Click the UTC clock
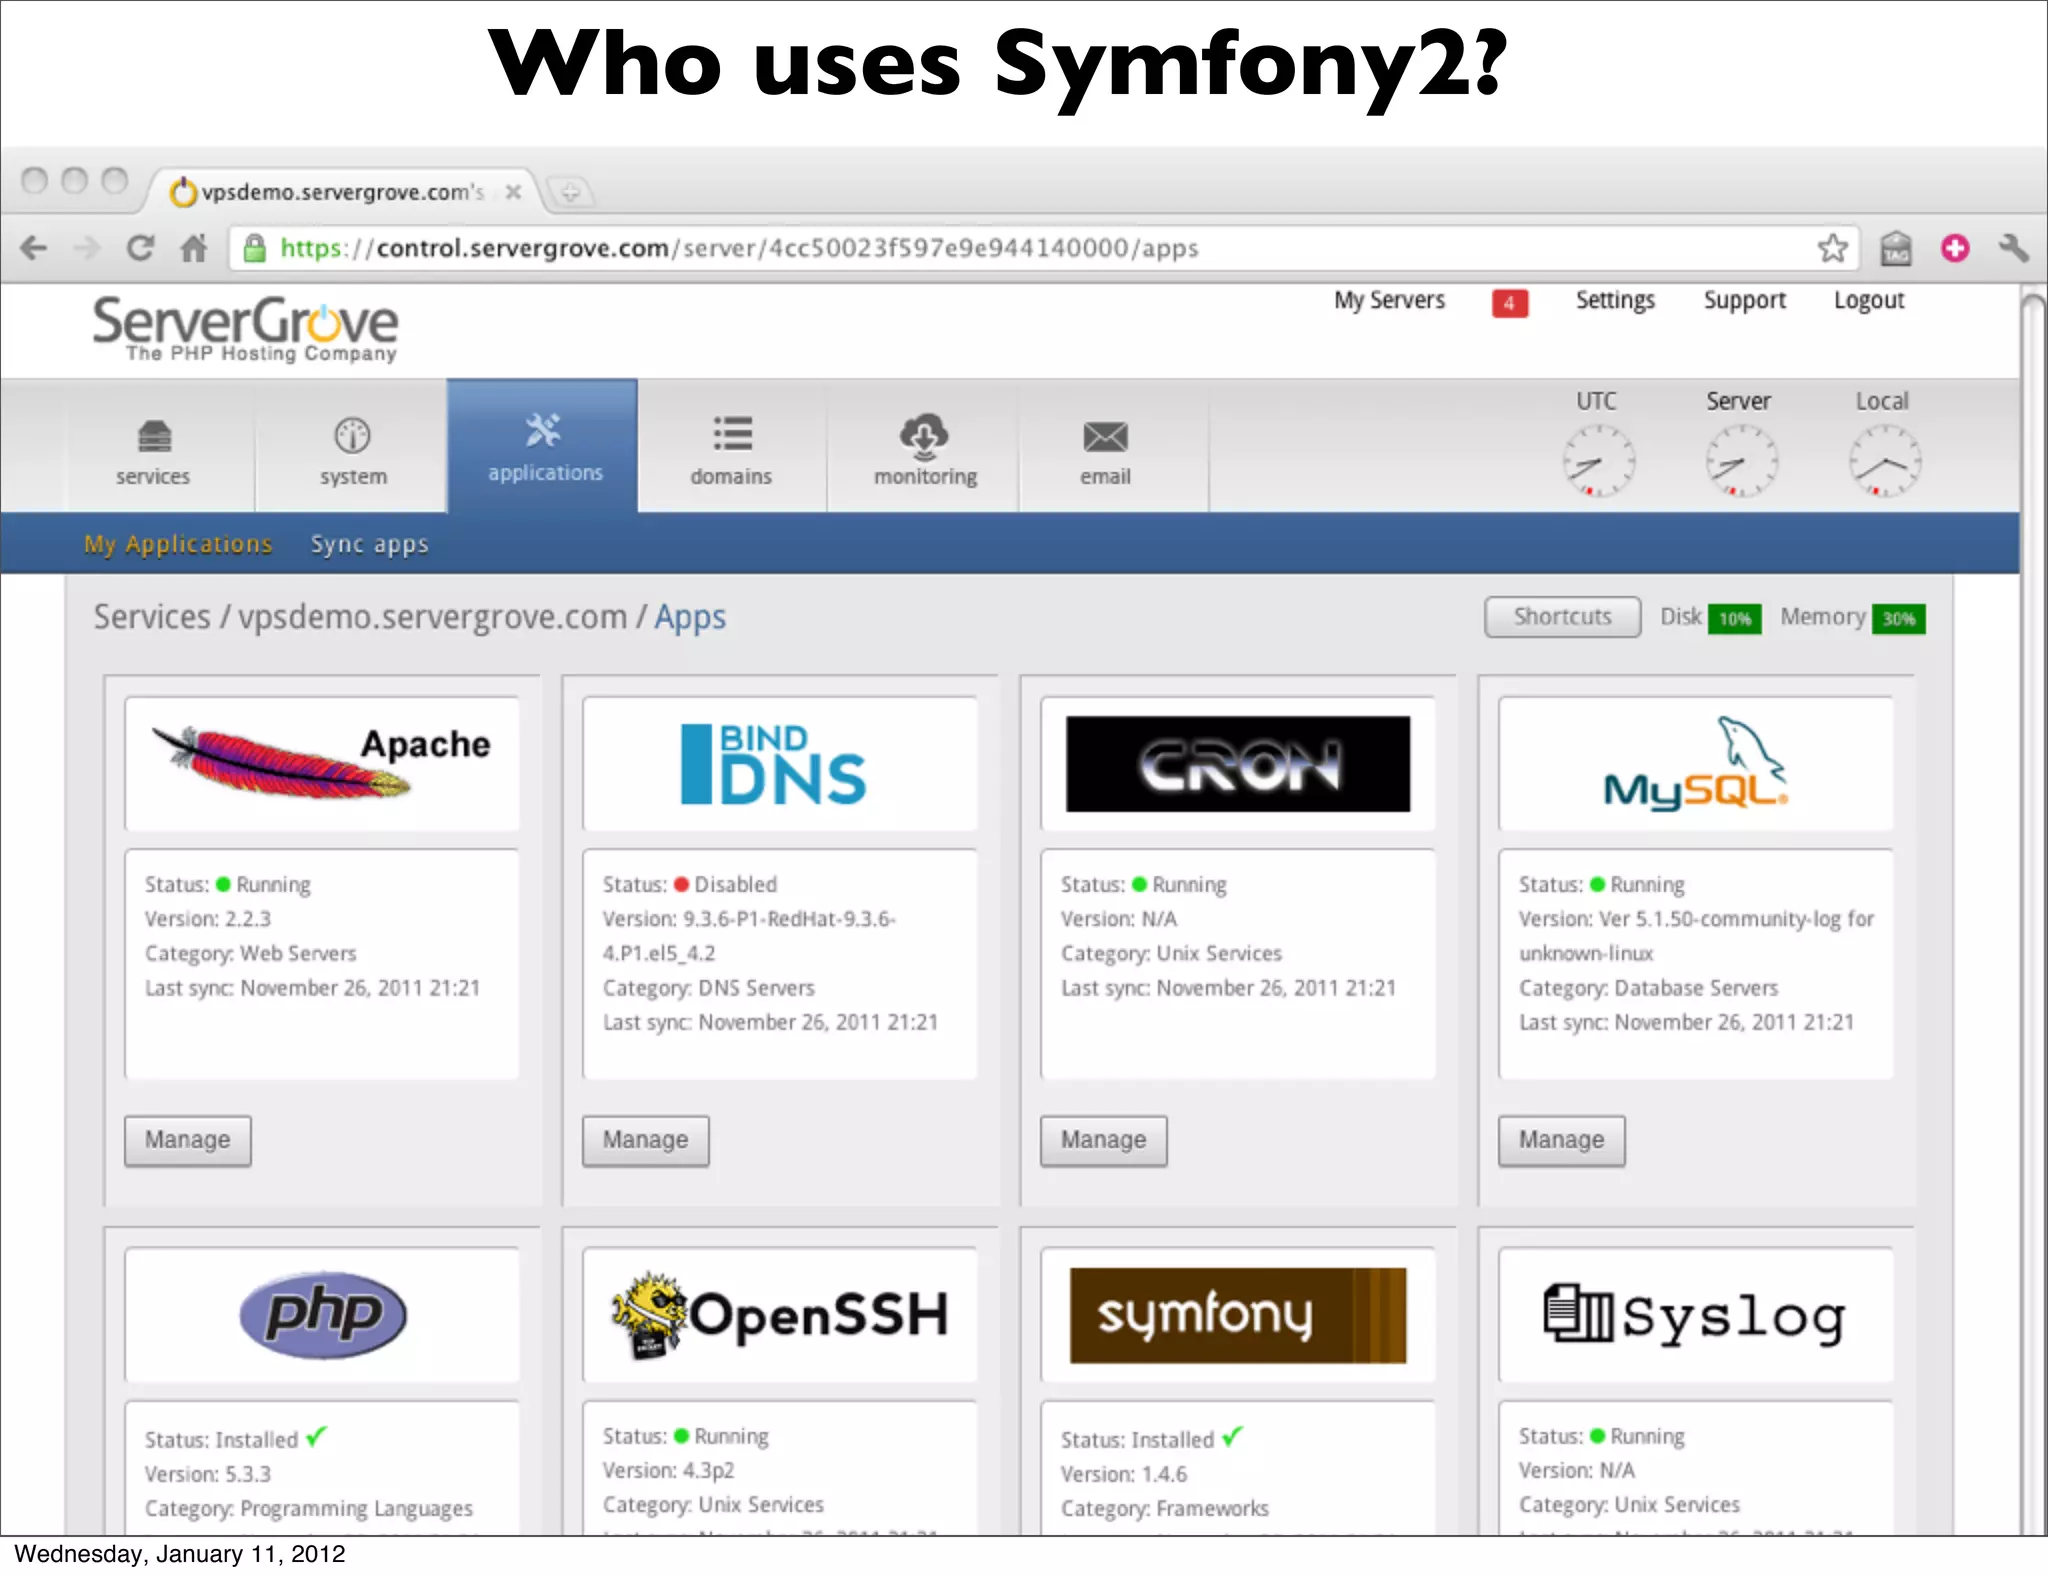2048x1576 pixels. coord(1598,461)
